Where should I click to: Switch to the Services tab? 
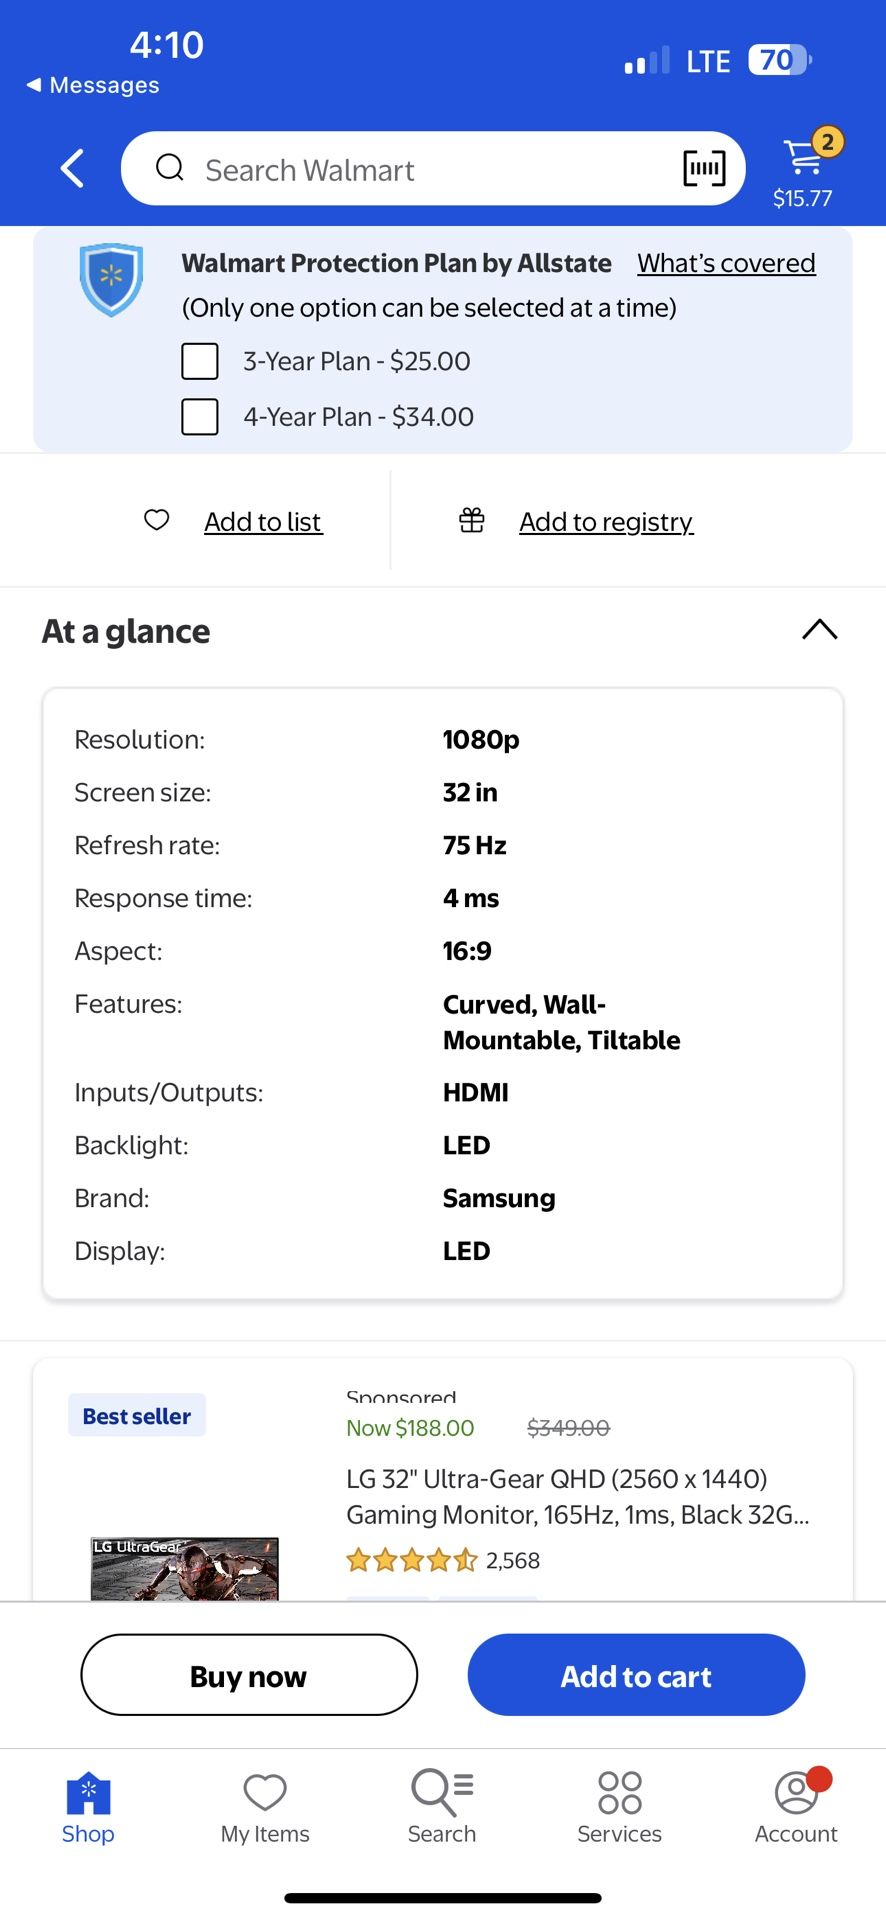pyautogui.click(x=619, y=1808)
